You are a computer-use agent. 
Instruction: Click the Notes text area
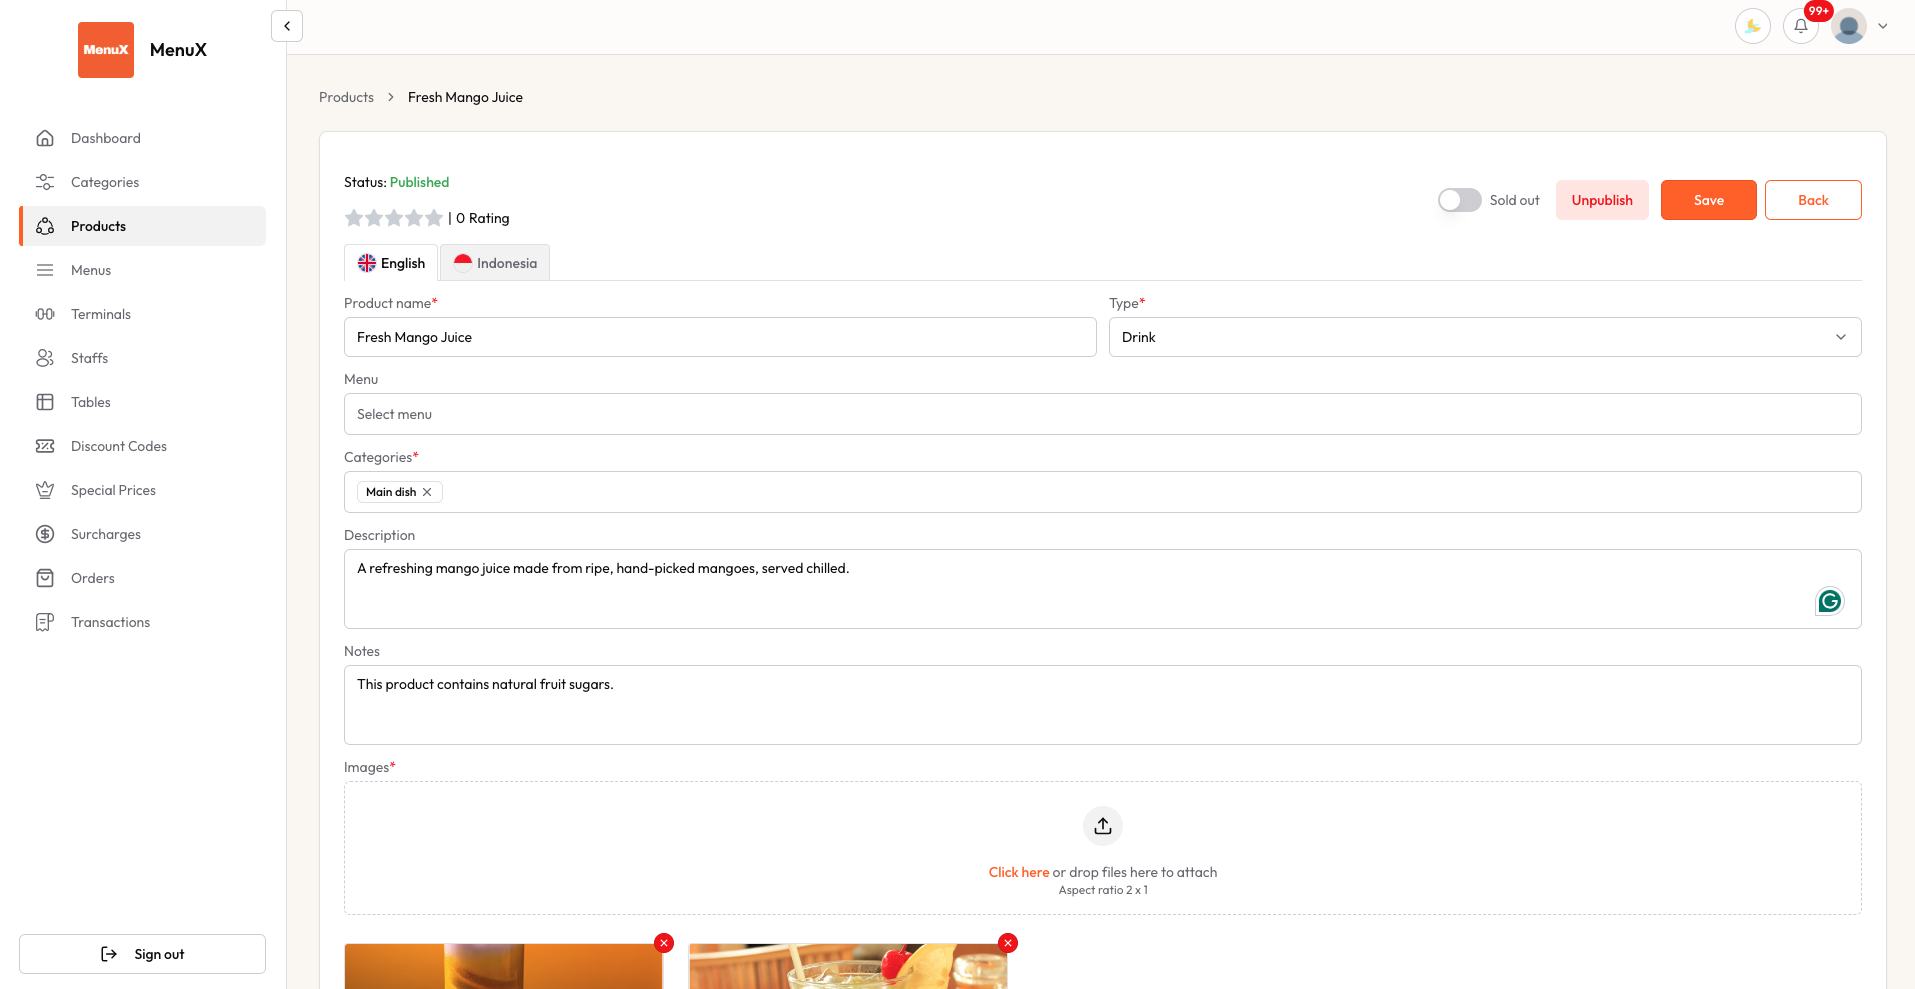tap(1103, 705)
